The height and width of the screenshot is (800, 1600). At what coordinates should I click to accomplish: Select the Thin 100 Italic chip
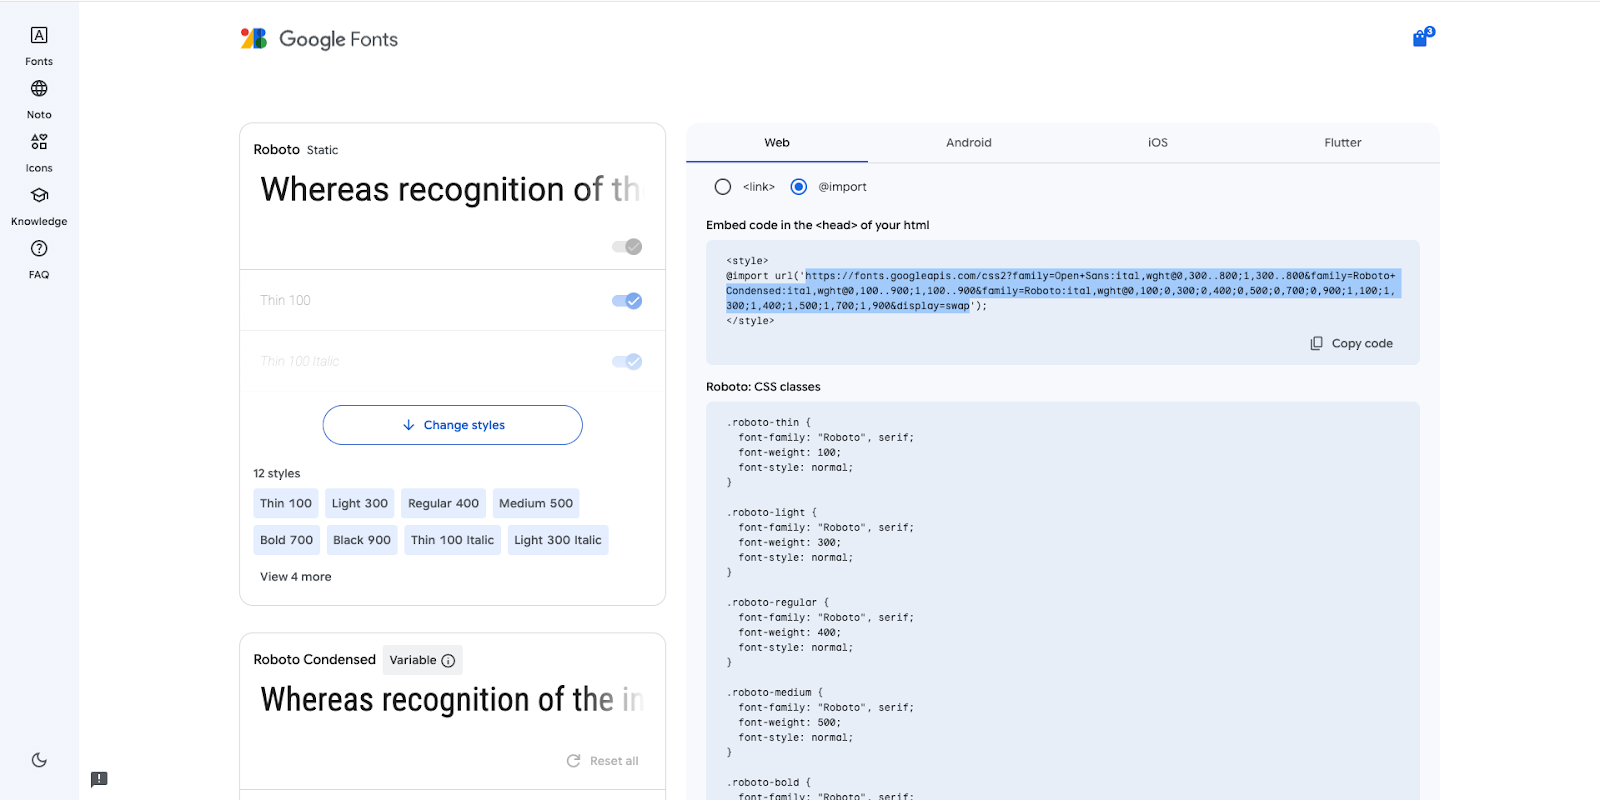[452, 540]
